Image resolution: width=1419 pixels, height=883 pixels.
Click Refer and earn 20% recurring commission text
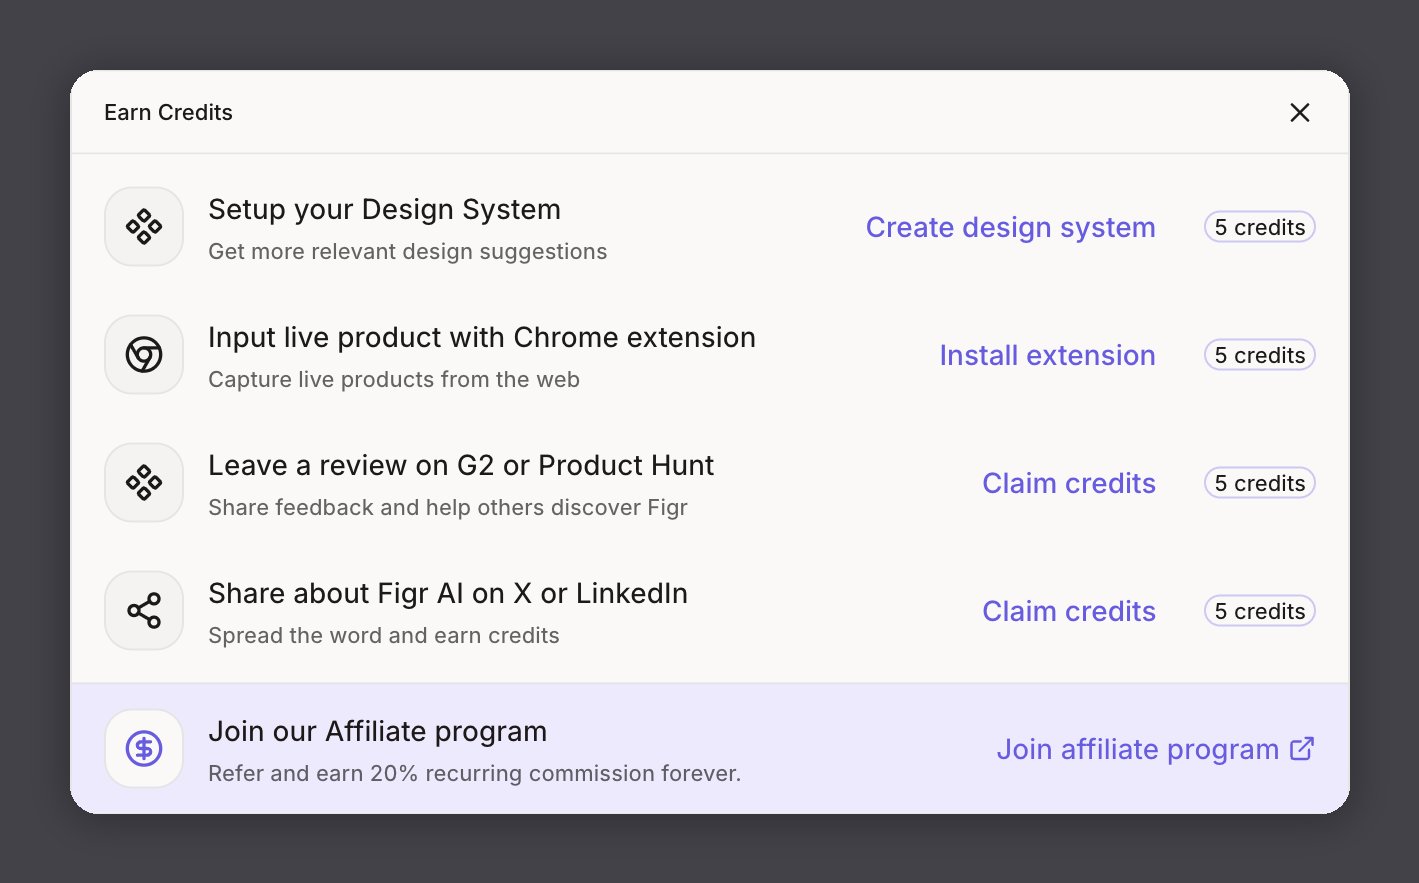[x=474, y=774]
